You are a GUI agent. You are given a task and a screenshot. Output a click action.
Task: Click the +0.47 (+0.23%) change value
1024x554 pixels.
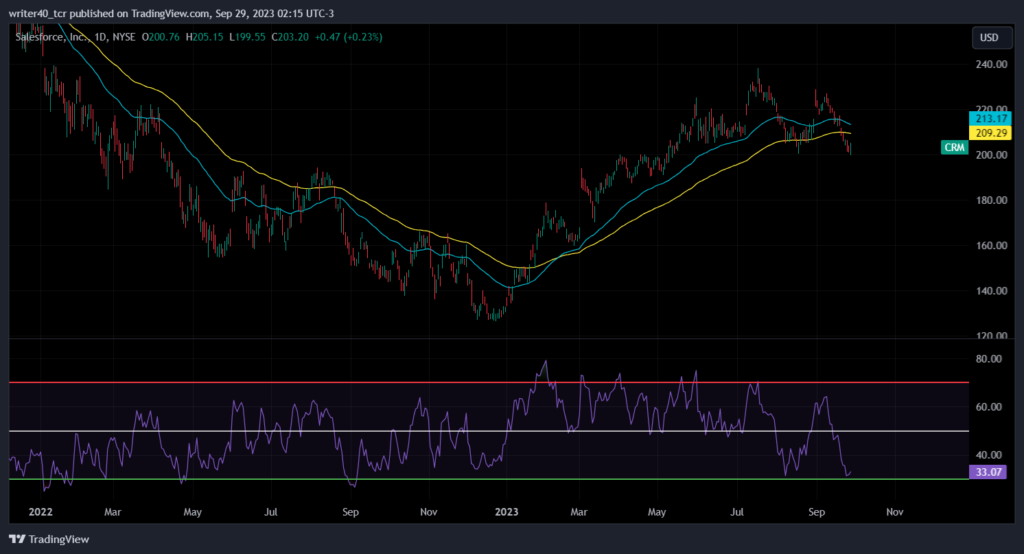click(x=349, y=37)
